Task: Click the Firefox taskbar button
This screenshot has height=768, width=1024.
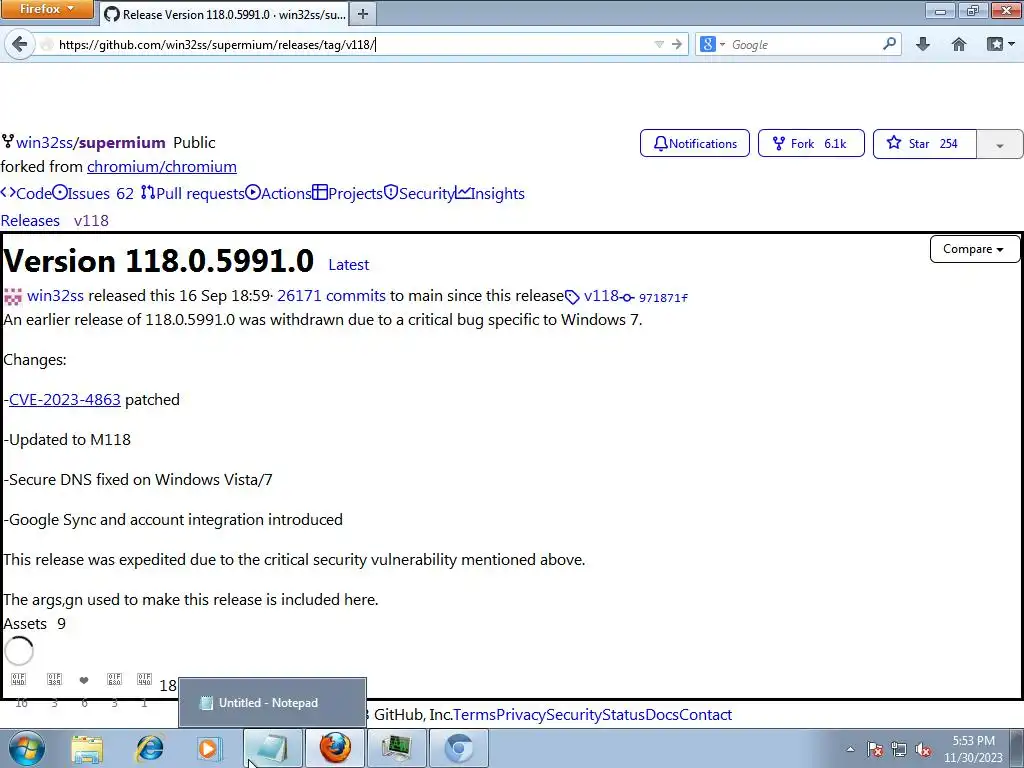Action: pyautogui.click(x=335, y=748)
